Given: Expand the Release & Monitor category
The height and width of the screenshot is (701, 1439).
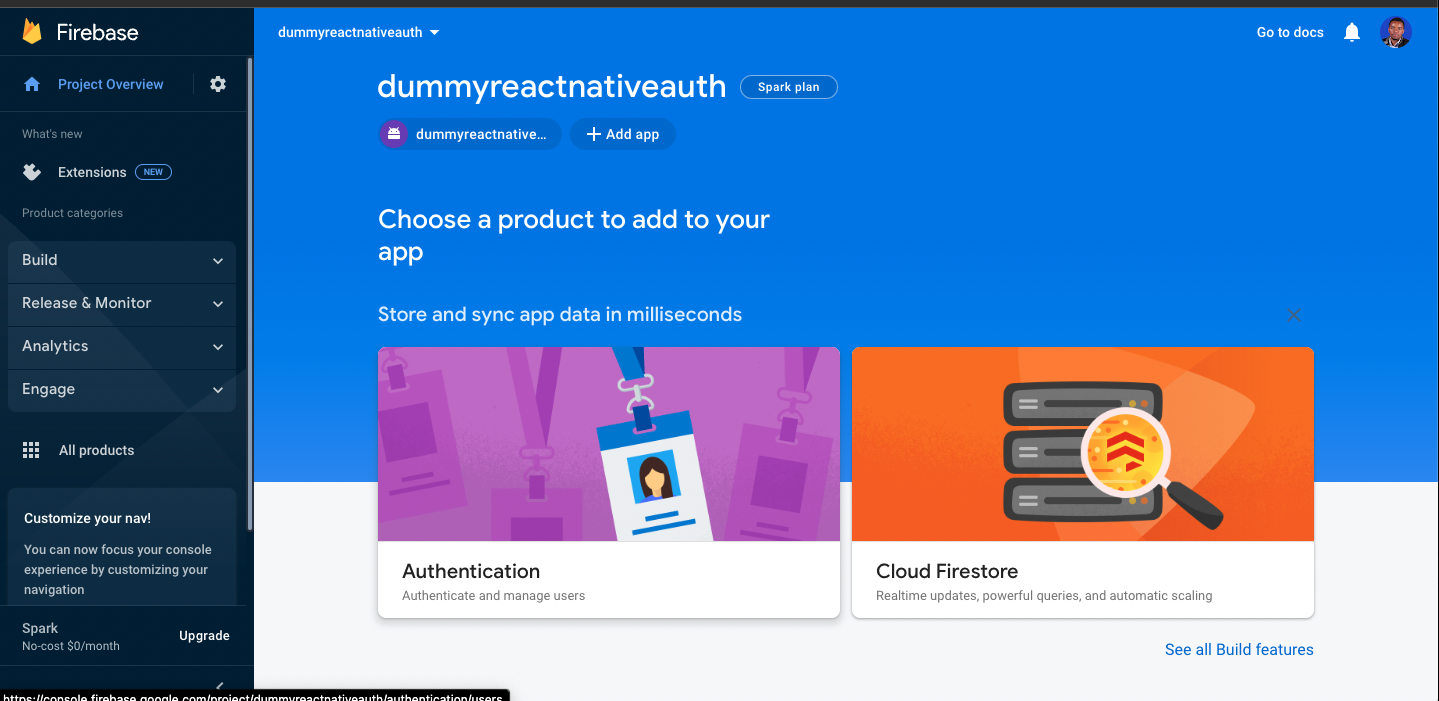Looking at the screenshot, I should tap(122, 303).
